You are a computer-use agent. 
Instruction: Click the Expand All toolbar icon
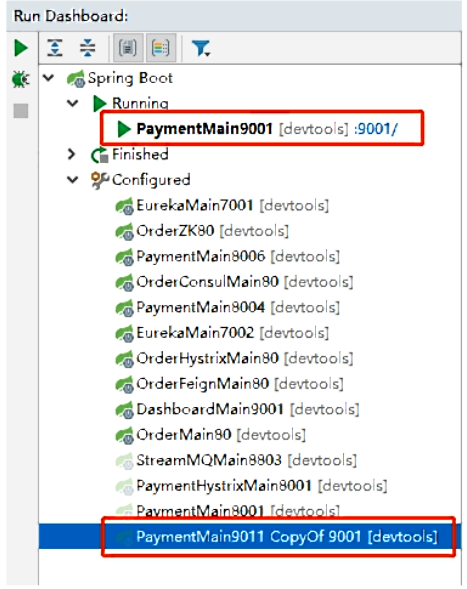coord(55,48)
